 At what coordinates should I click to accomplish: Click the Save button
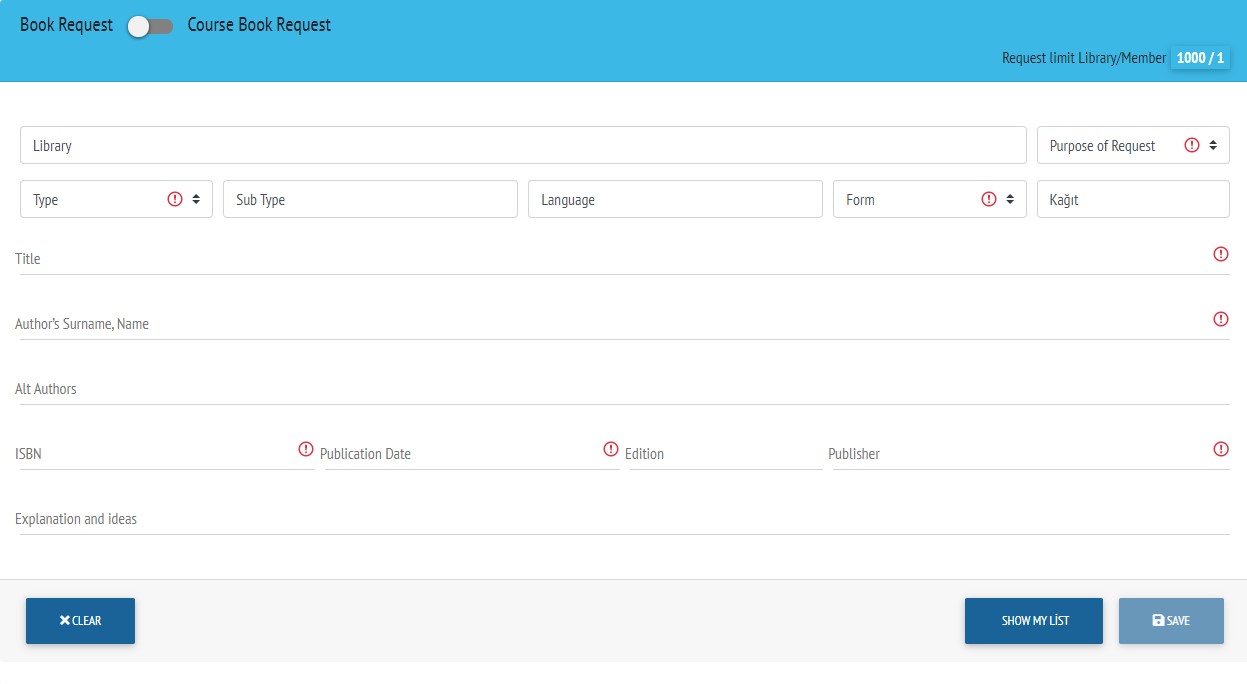click(x=1171, y=621)
